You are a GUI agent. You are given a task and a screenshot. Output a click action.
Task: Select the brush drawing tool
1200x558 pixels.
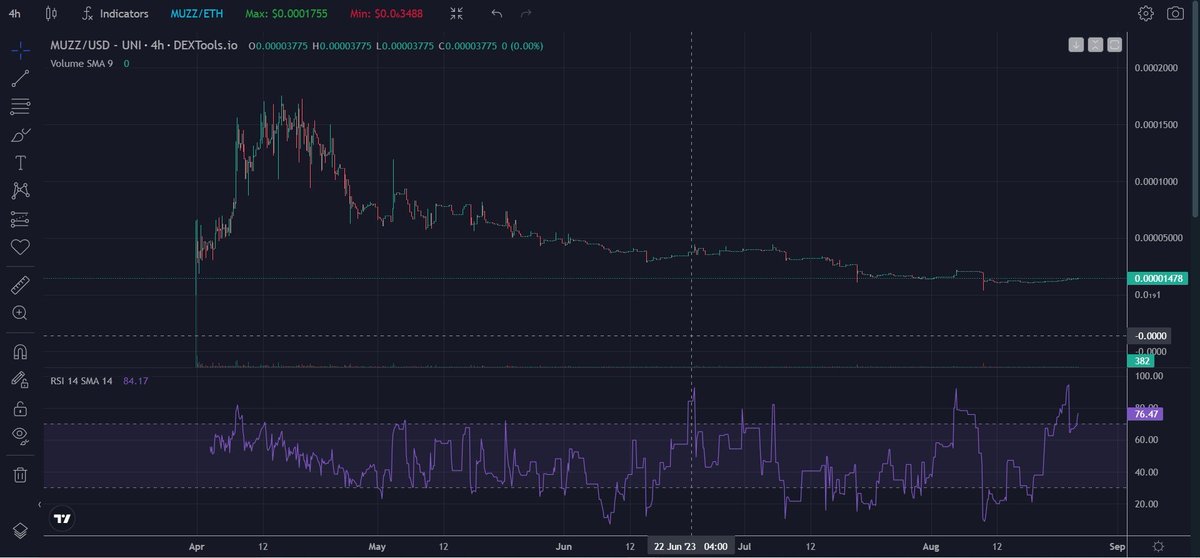pyautogui.click(x=19, y=134)
